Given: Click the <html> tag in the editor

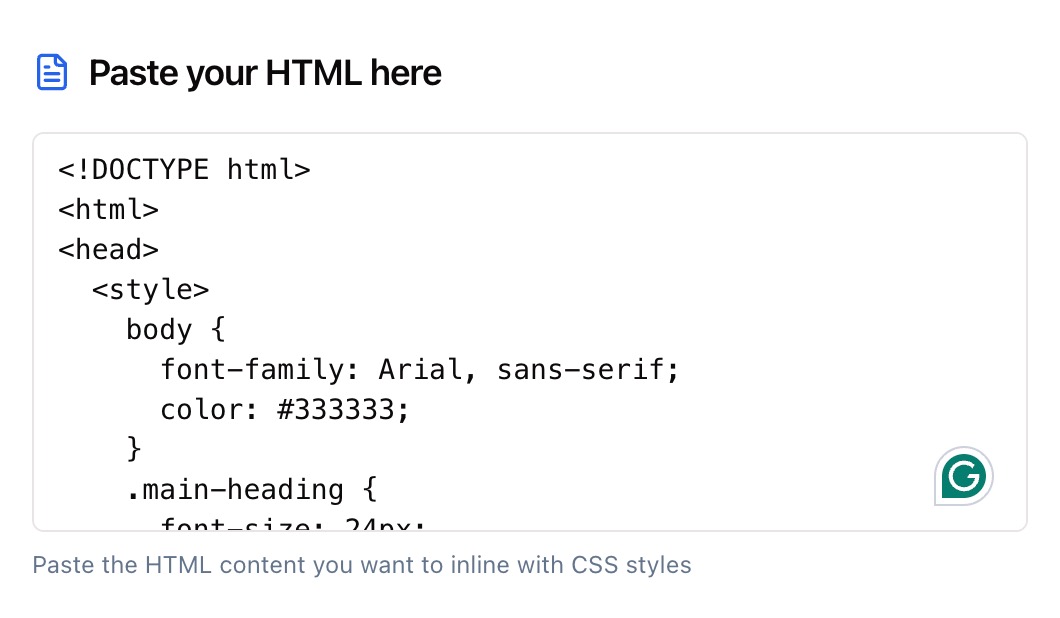Looking at the screenshot, I should [x=108, y=210].
